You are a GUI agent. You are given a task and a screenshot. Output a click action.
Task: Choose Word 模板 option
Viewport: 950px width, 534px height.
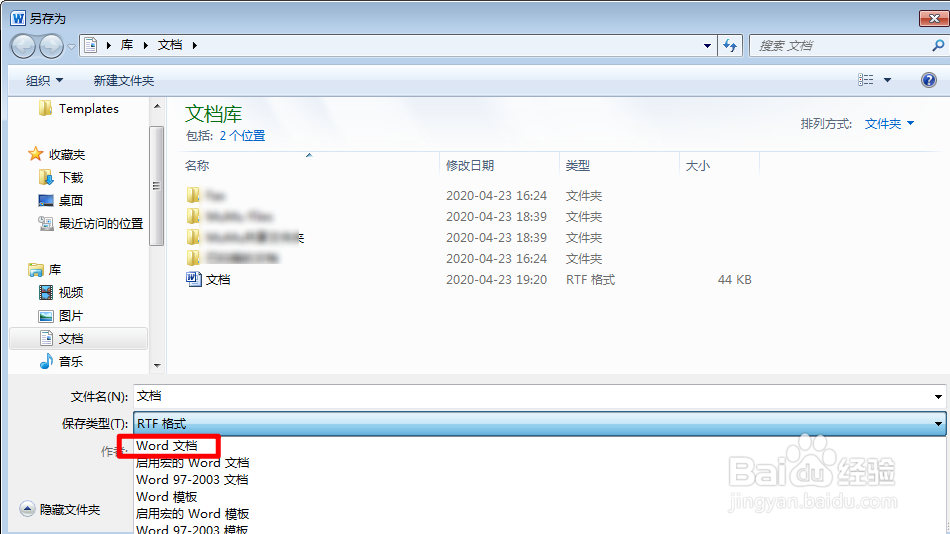(x=167, y=496)
